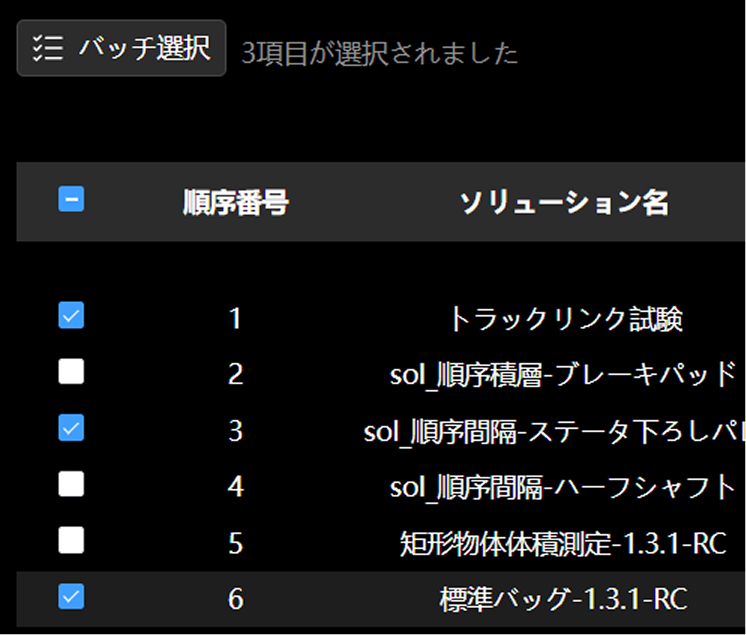Image resolution: width=746 pixels, height=635 pixels.
Task: Select 矩形物体体積測定-1.3.1-RC solution
Action: pyautogui.click(x=563, y=543)
